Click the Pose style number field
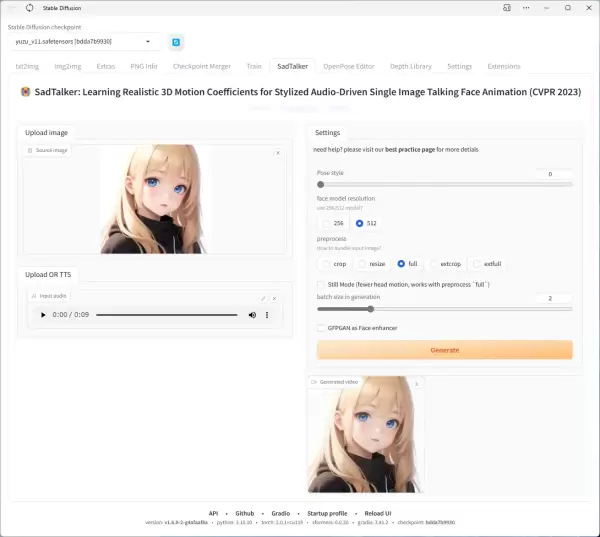The image size is (600, 537). [x=554, y=174]
